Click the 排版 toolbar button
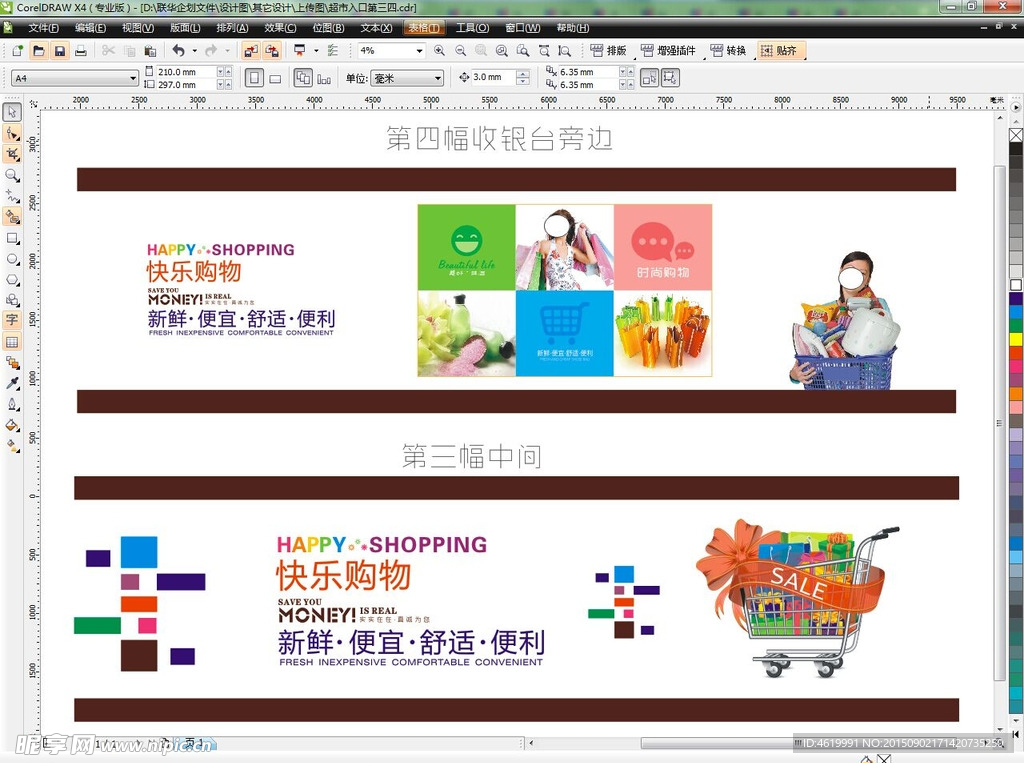The height and width of the screenshot is (763, 1024). point(608,51)
